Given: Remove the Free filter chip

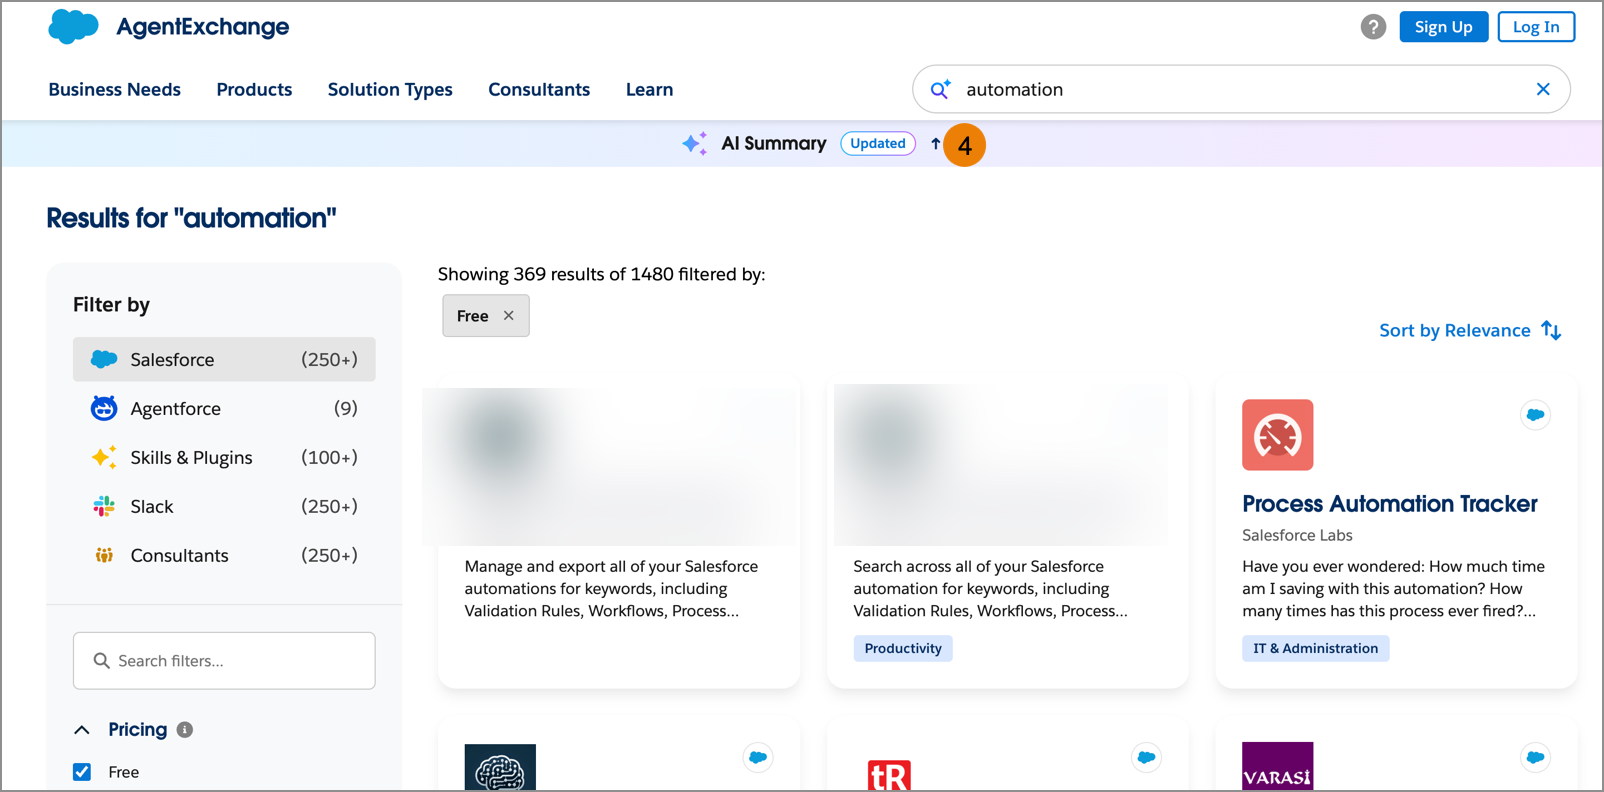Looking at the screenshot, I should pos(509,315).
